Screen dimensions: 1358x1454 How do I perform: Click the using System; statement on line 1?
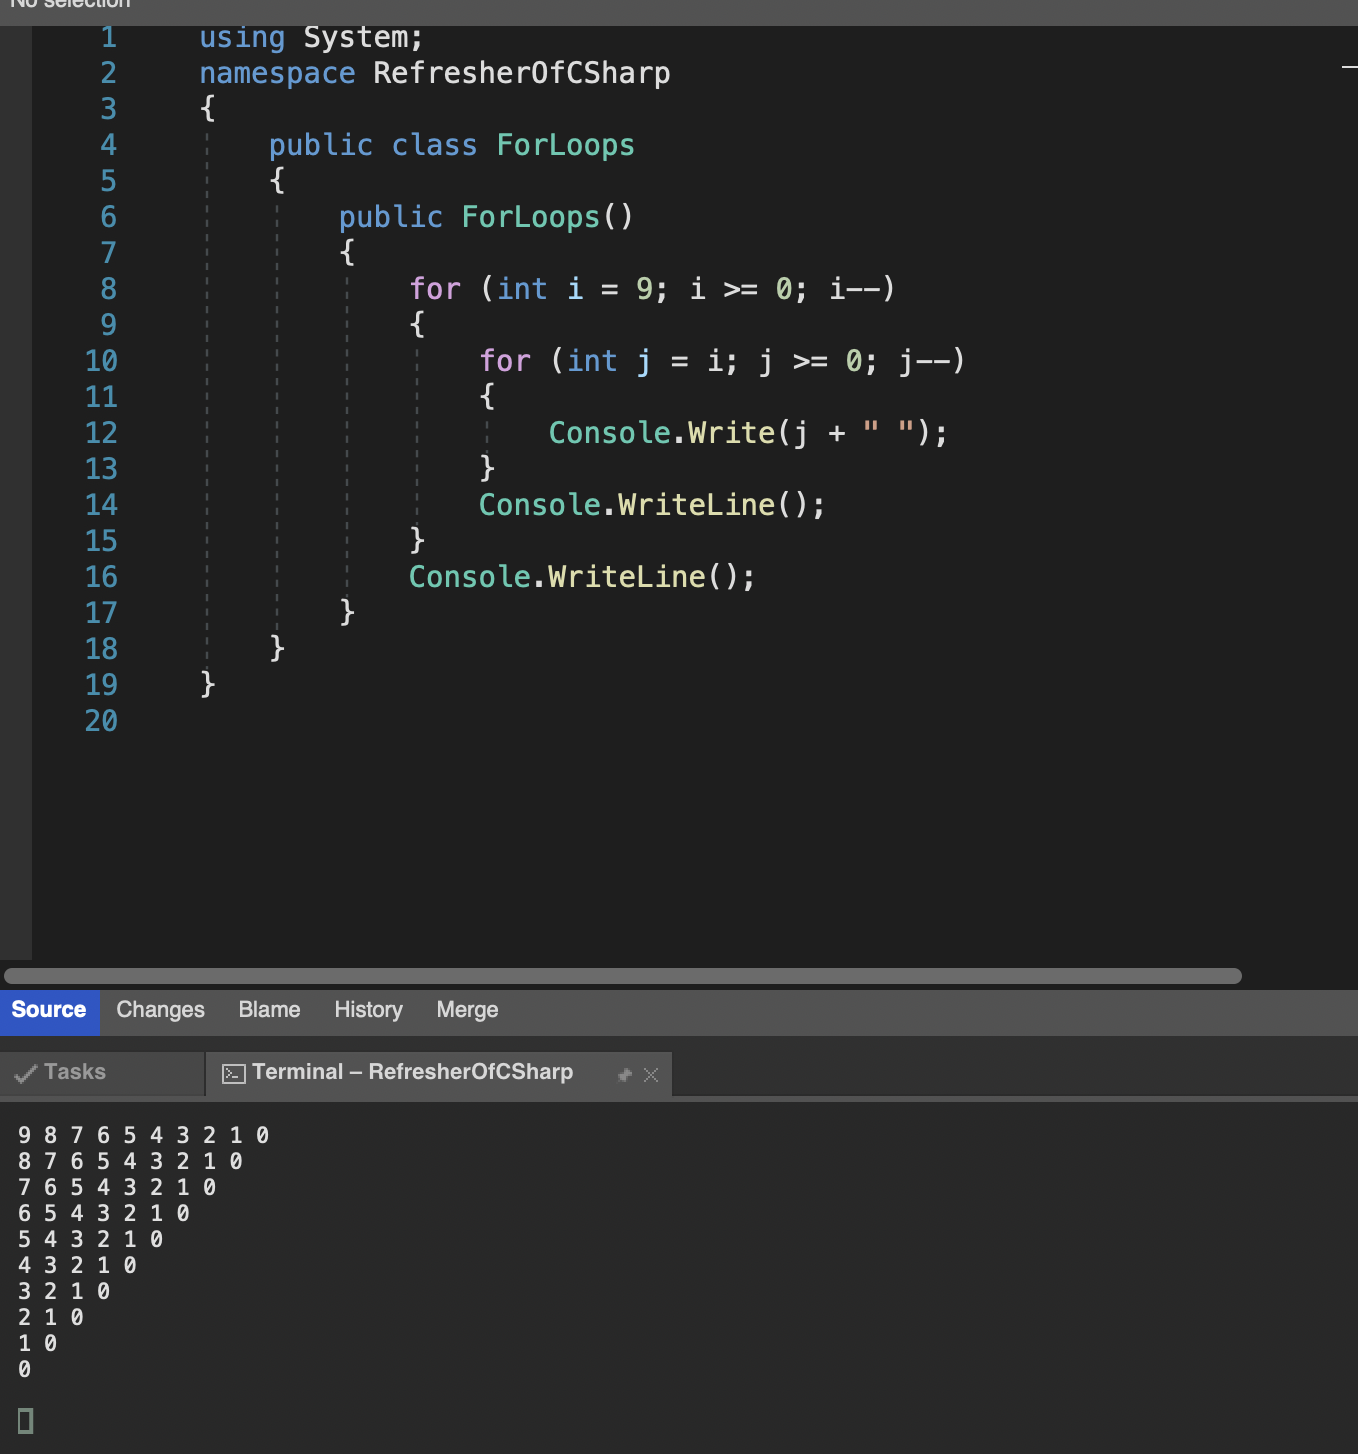311,36
